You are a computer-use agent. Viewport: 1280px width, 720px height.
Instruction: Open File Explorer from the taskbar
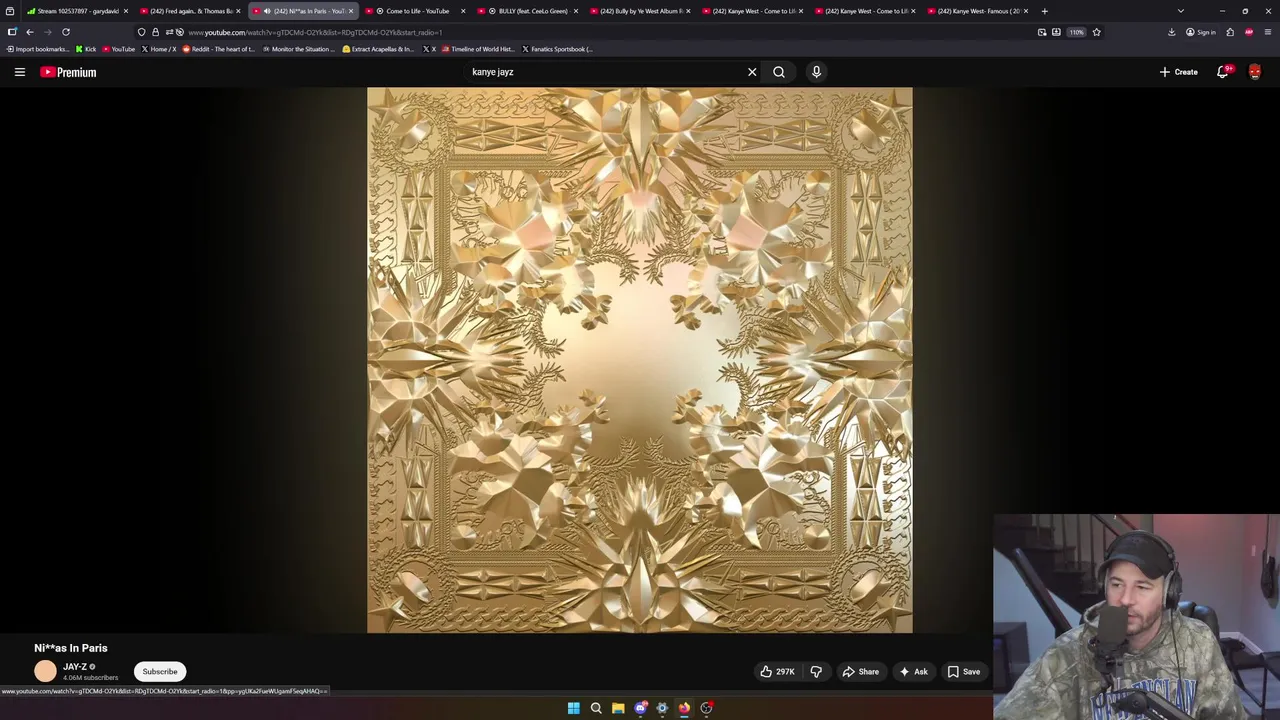pos(618,708)
